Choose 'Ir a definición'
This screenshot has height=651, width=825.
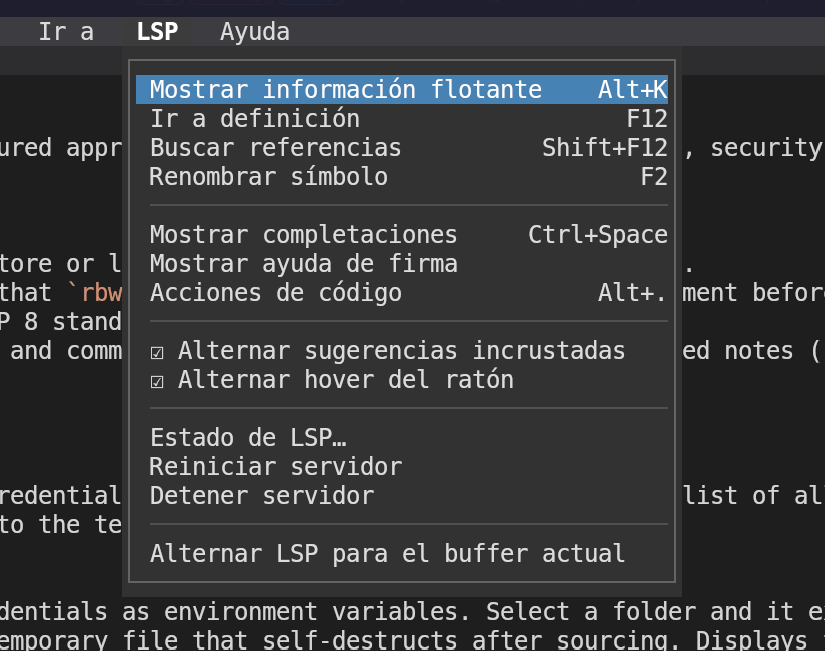tap(254, 118)
